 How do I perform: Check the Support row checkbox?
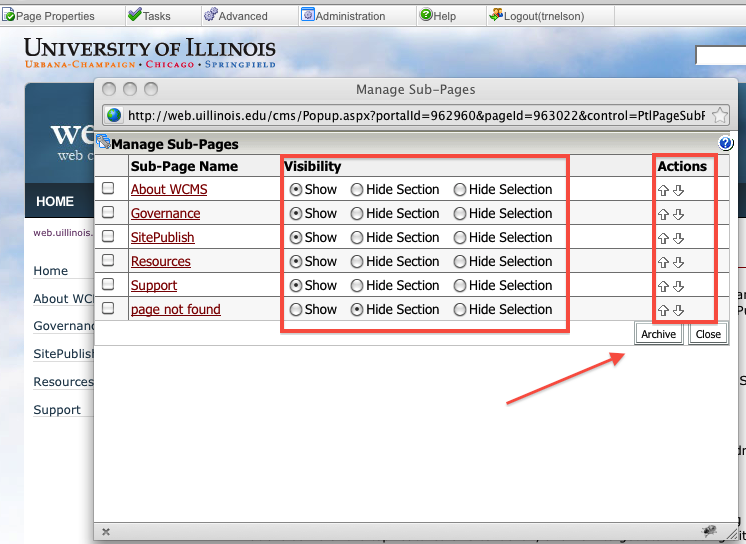pos(108,284)
